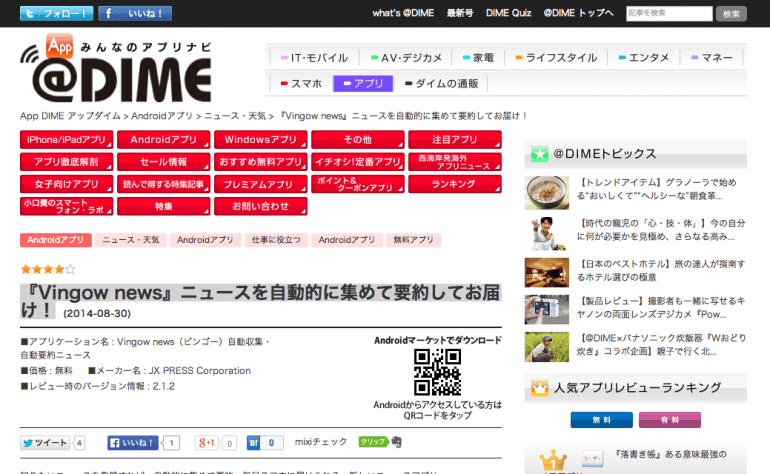Screen dimensions: 770x474
Task: Open the おすすめ無料アプリ red menu
Action: click(x=261, y=162)
